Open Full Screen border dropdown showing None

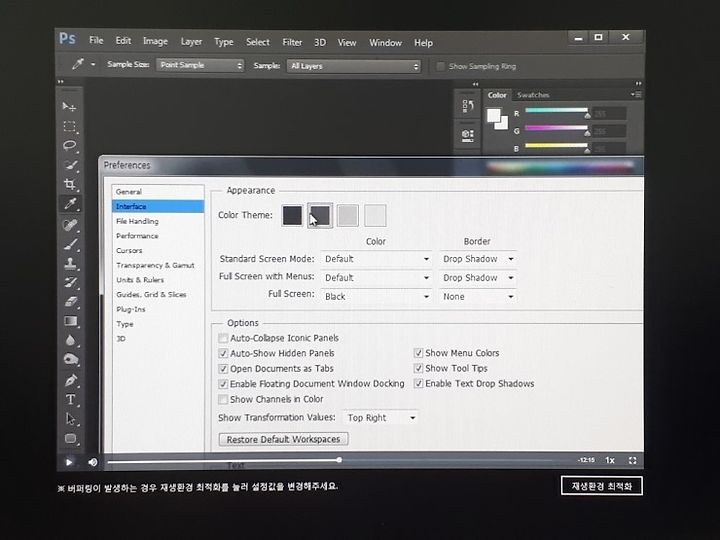tap(478, 297)
